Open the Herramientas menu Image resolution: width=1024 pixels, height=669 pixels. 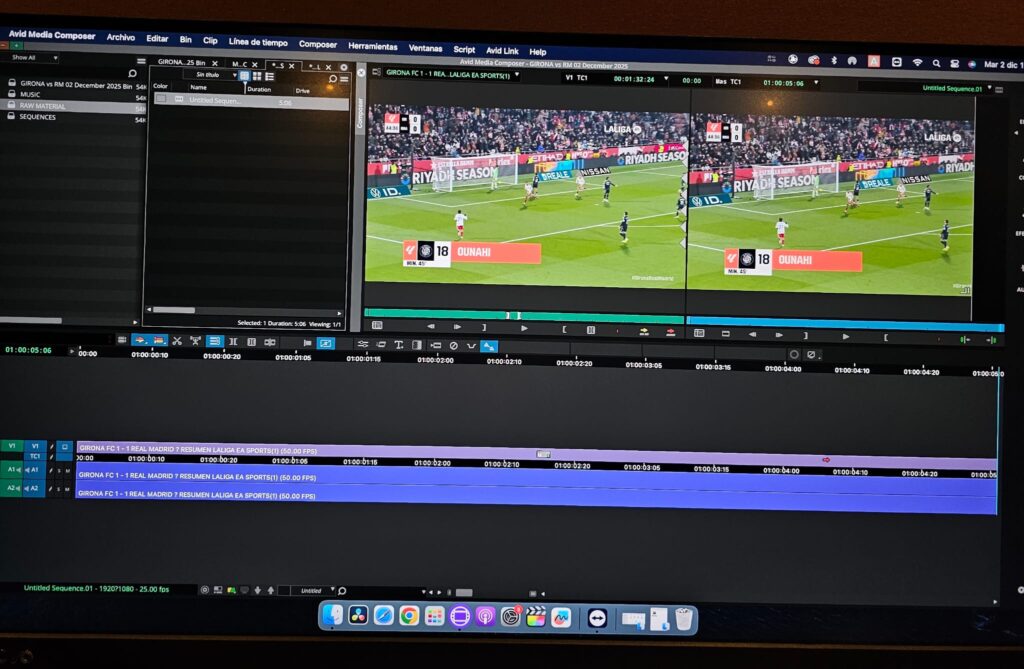pos(372,46)
